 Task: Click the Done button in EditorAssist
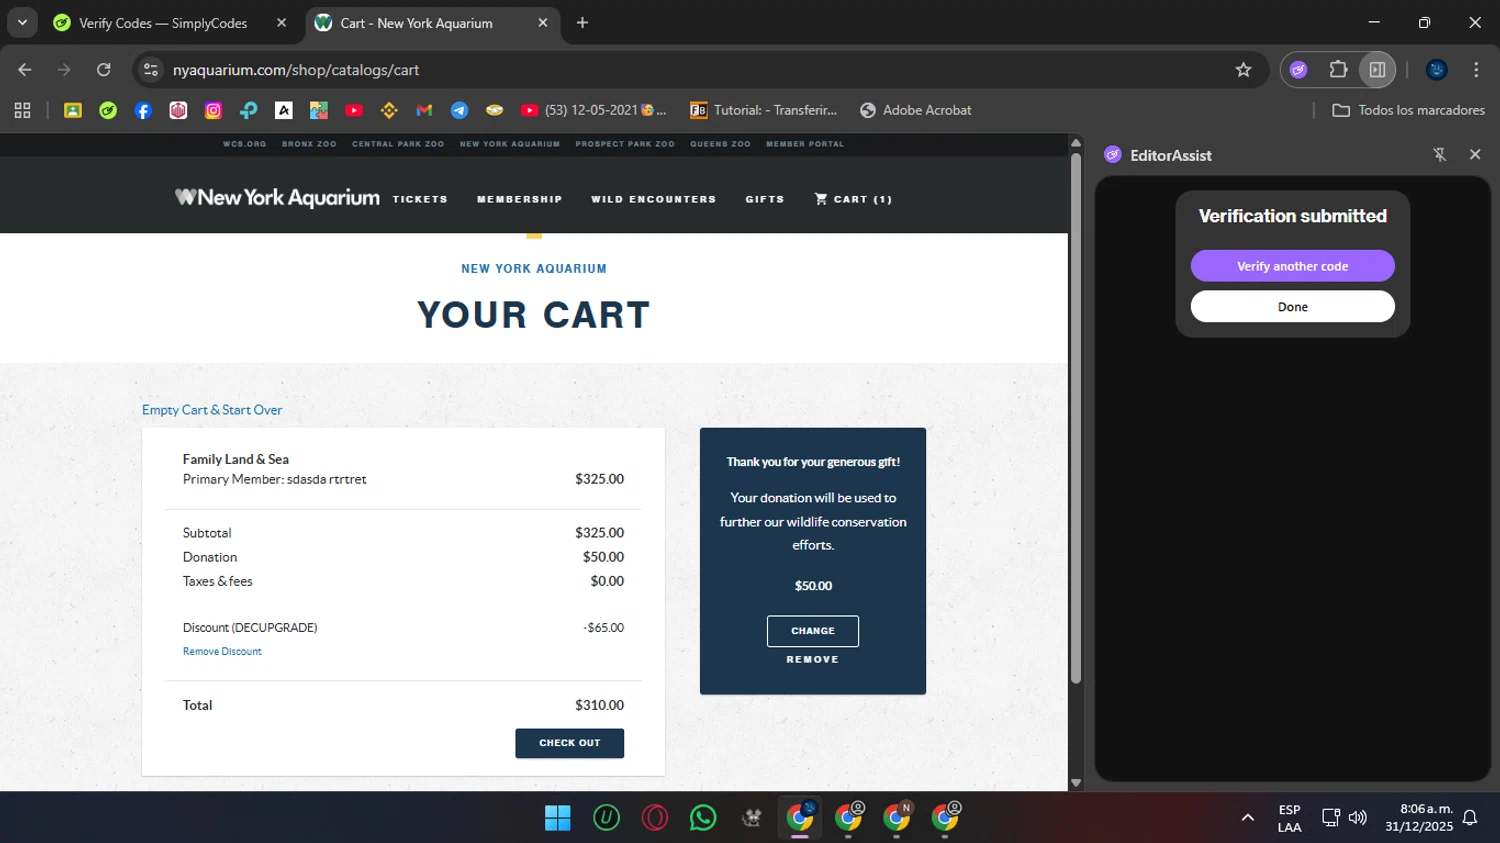(1293, 307)
